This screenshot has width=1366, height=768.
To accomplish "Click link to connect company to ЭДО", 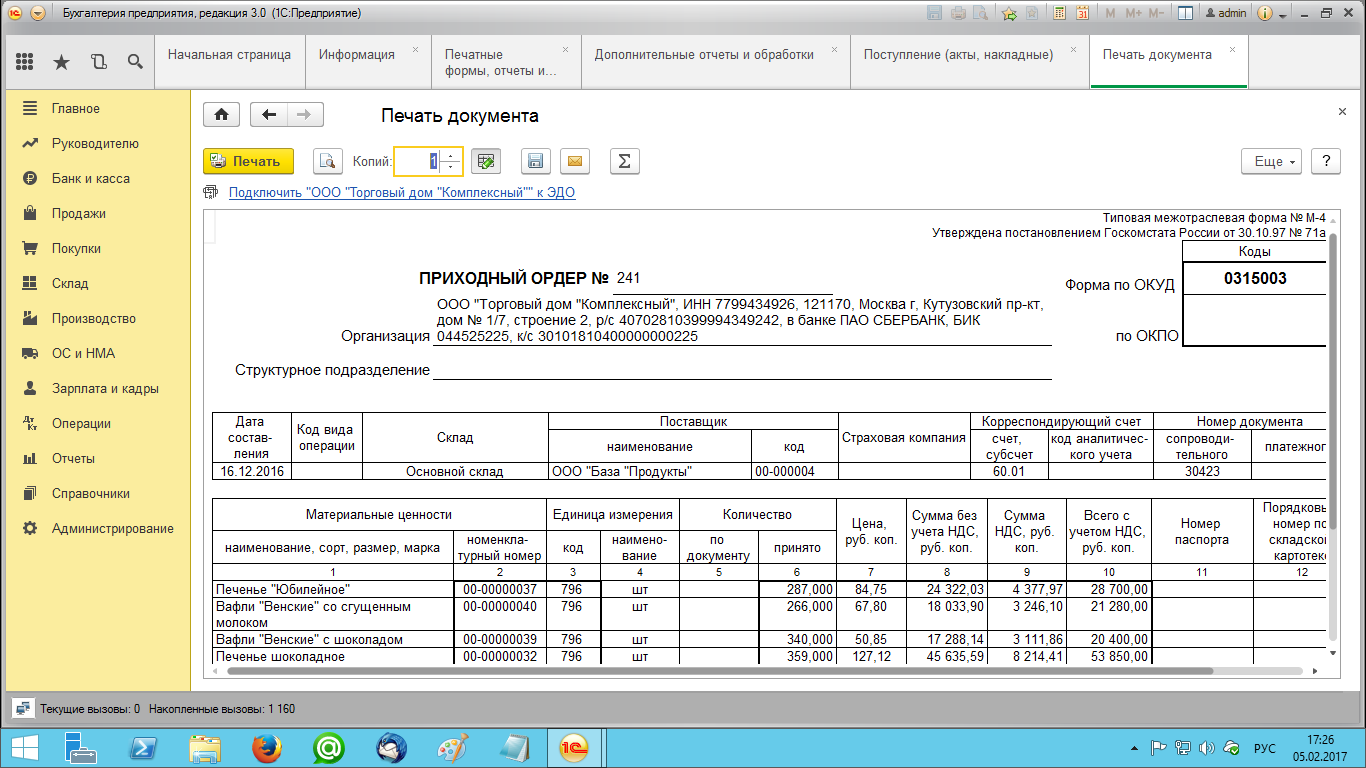I will 402,193.
